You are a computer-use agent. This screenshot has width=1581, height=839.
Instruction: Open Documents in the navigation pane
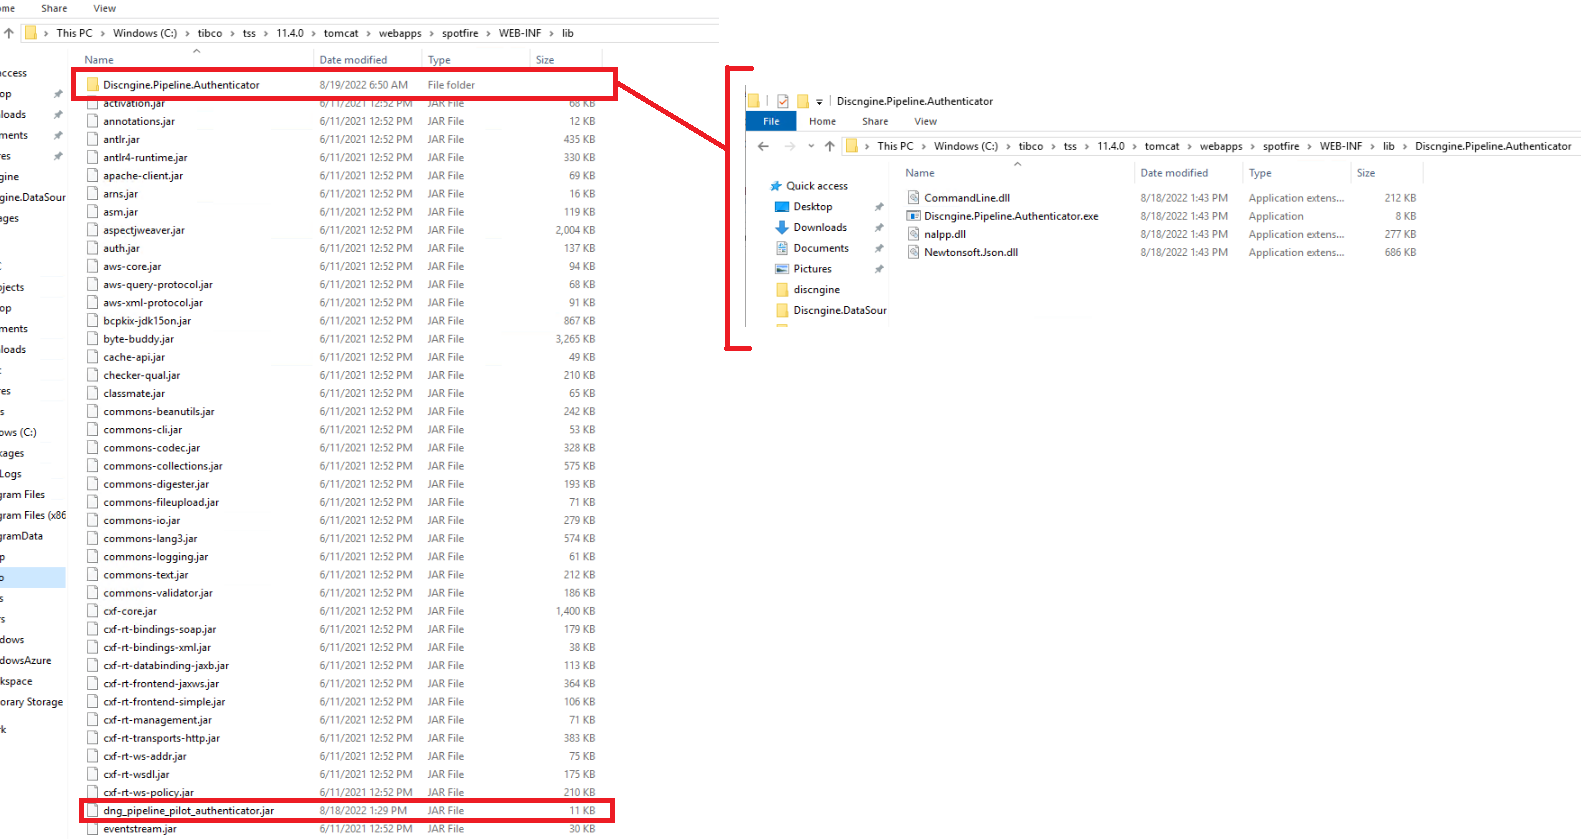click(821, 248)
